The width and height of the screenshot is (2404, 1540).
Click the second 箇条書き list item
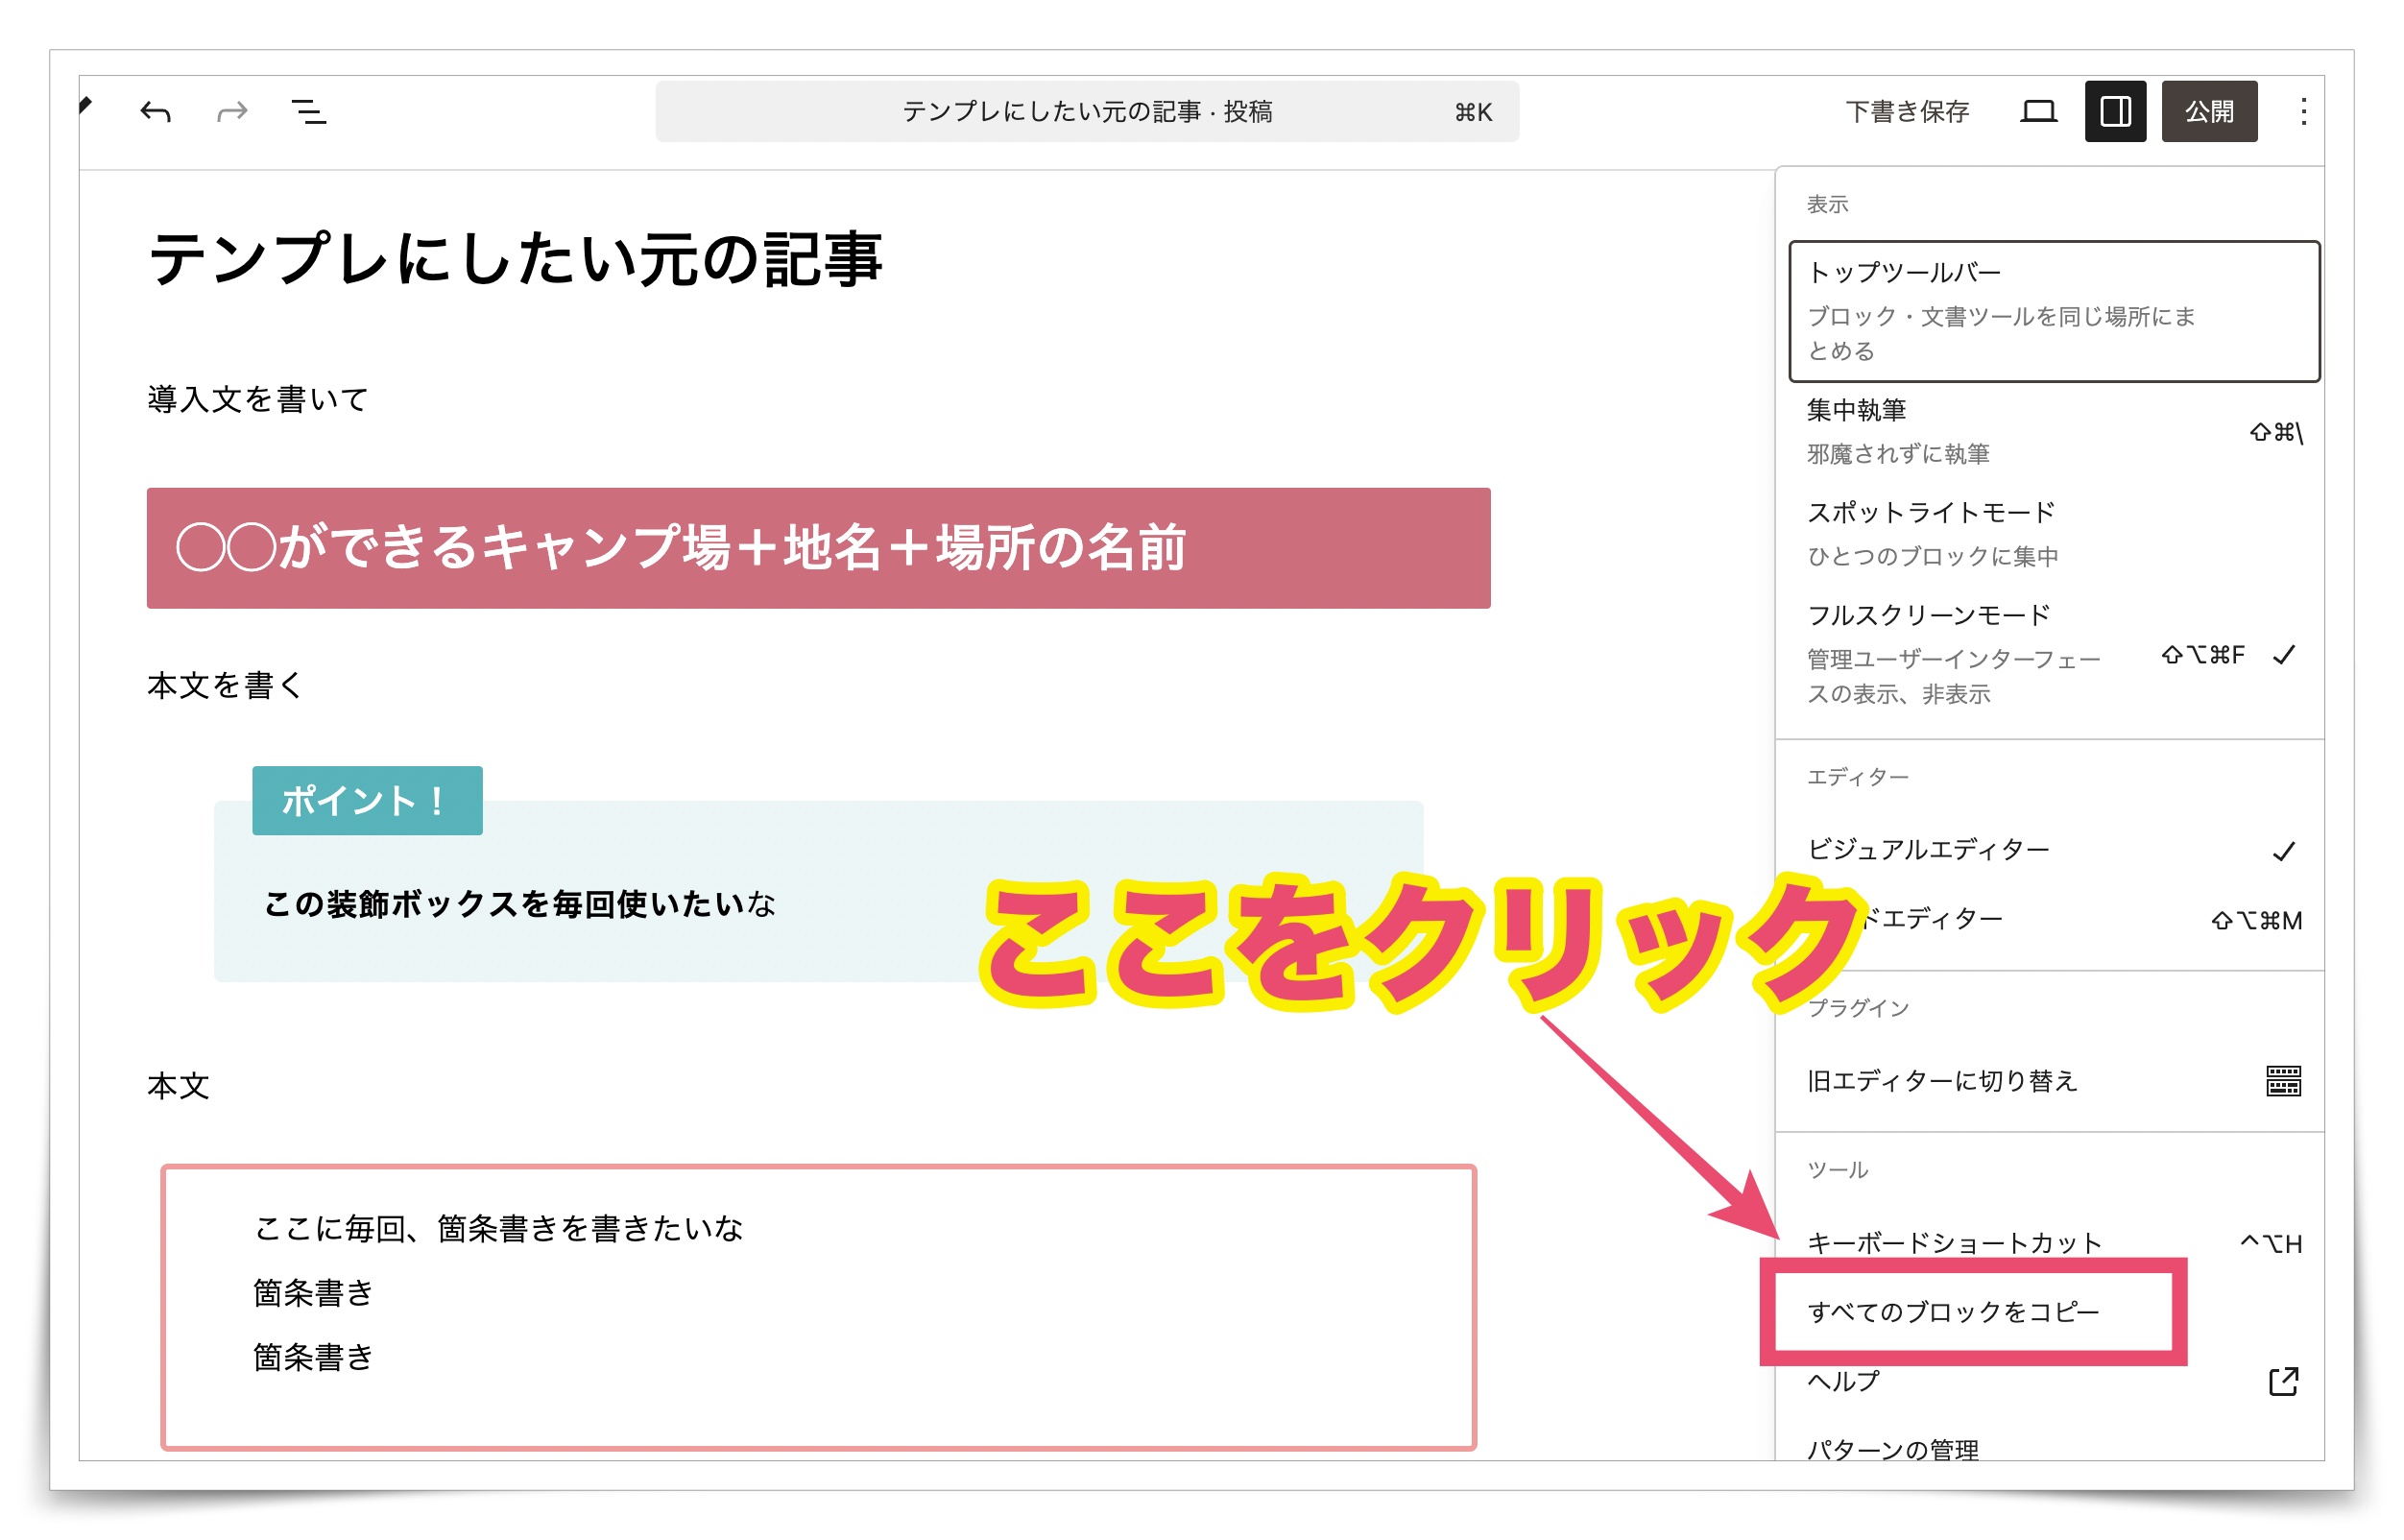click(x=312, y=1293)
